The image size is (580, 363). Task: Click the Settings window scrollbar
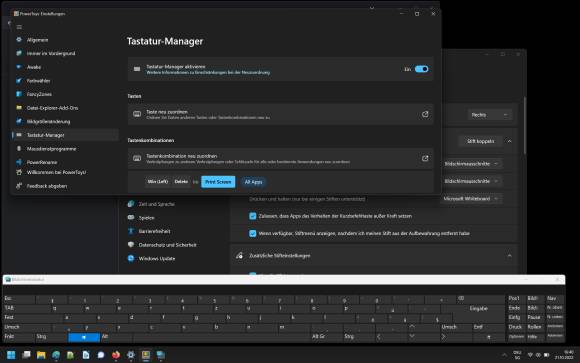pos(525,126)
